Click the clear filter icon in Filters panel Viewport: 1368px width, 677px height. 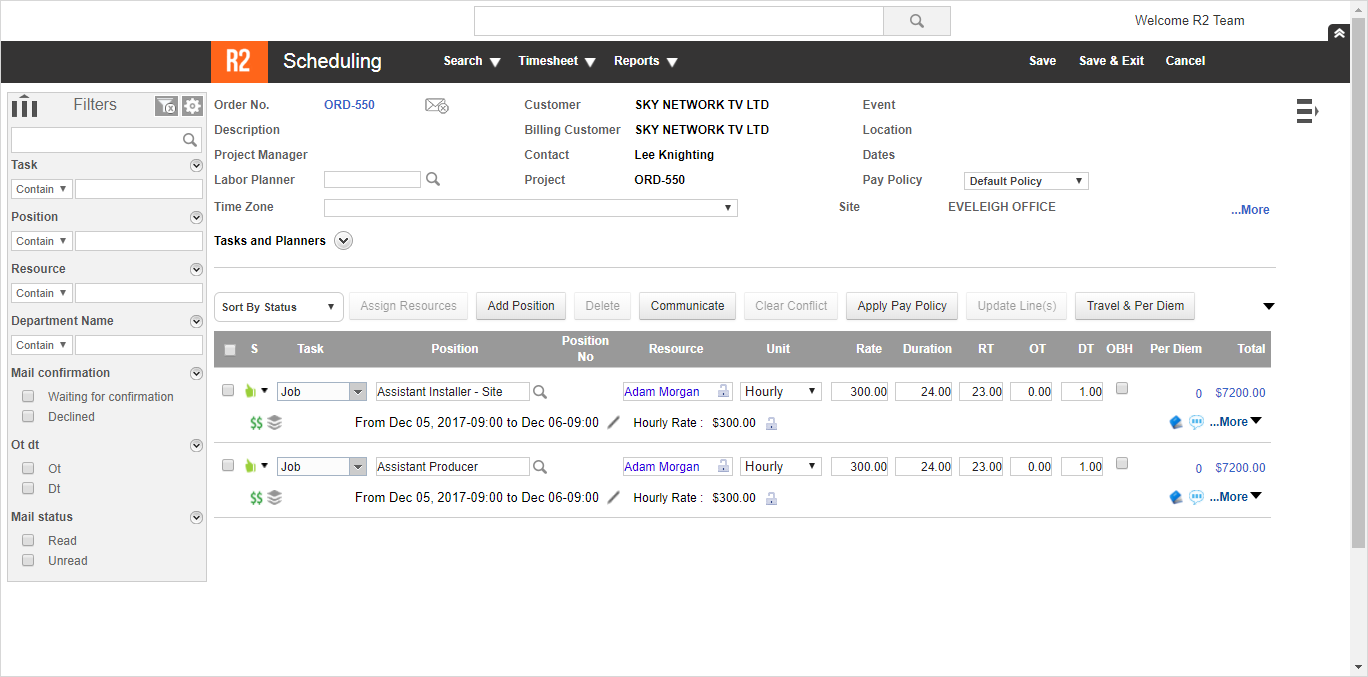coord(167,105)
